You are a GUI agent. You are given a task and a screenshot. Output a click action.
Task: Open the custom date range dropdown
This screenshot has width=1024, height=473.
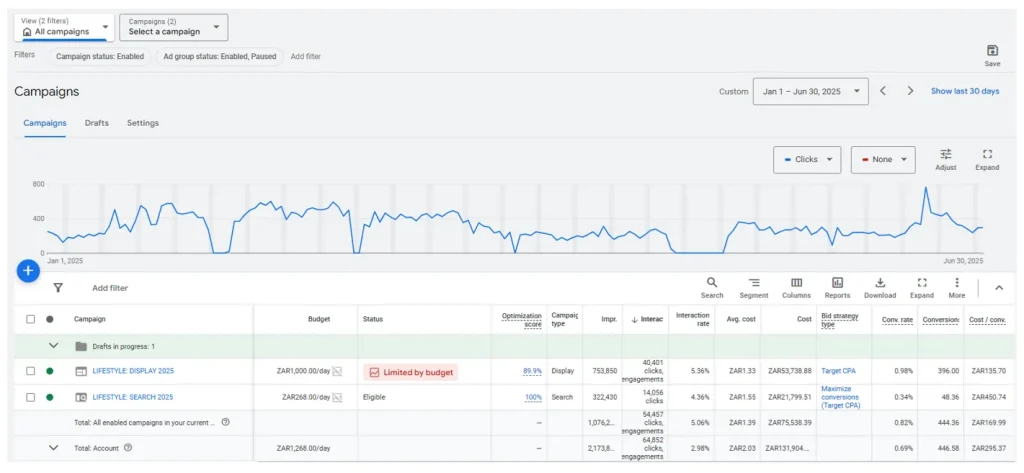coord(810,91)
